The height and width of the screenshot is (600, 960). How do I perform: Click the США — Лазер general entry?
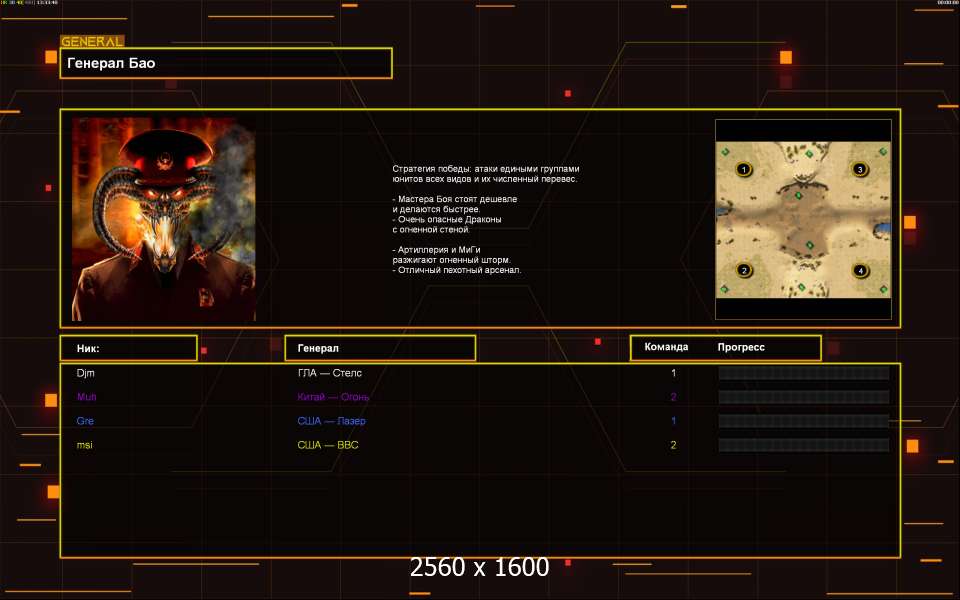coord(331,421)
